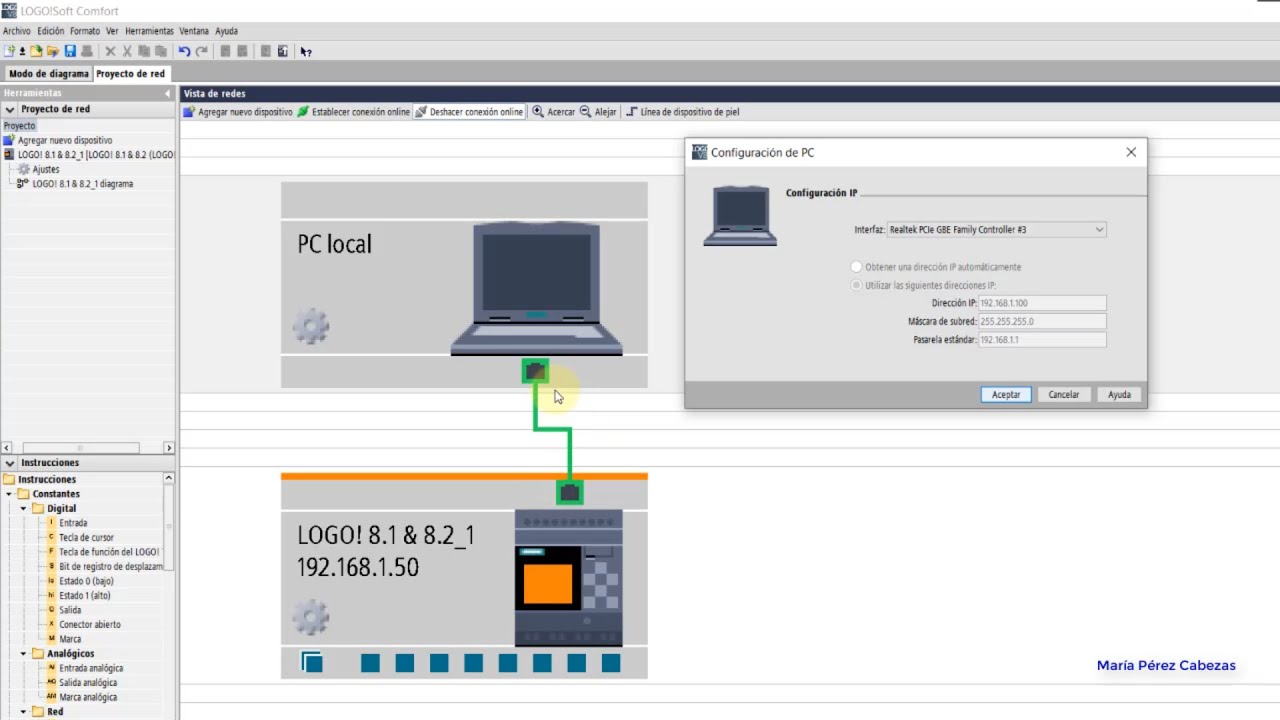Click Agregar nuevo dispositivo toolbar button

click(238, 112)
